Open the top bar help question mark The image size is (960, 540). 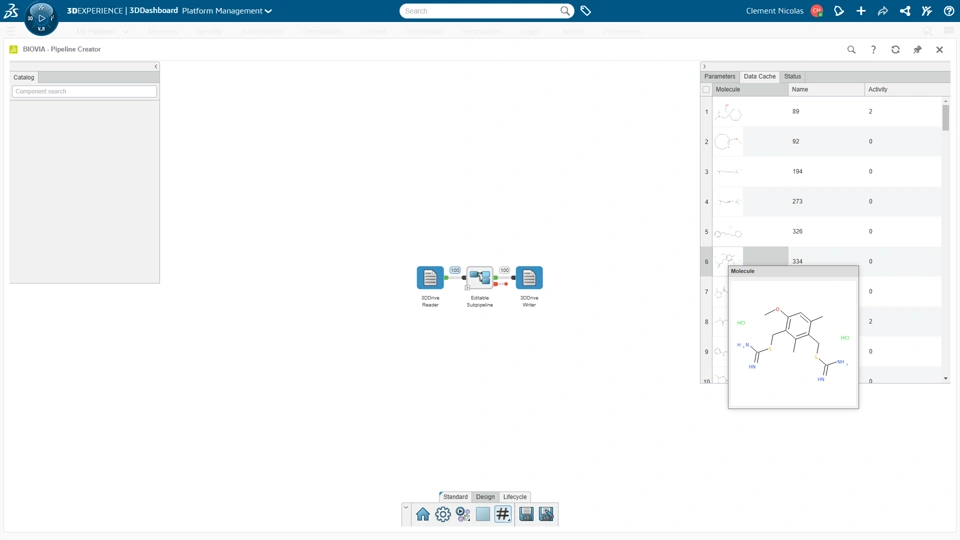(949, 10)
